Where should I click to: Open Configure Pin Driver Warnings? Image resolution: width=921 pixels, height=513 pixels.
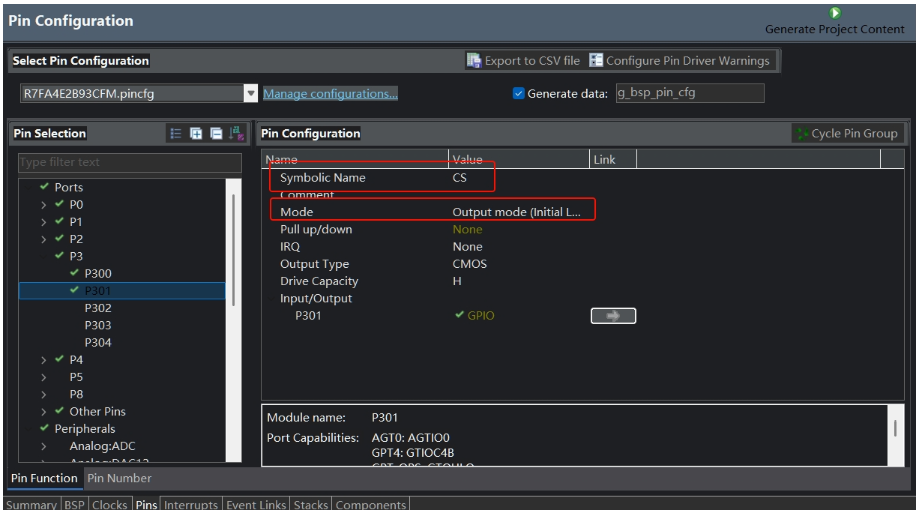[x=596, y=61]
